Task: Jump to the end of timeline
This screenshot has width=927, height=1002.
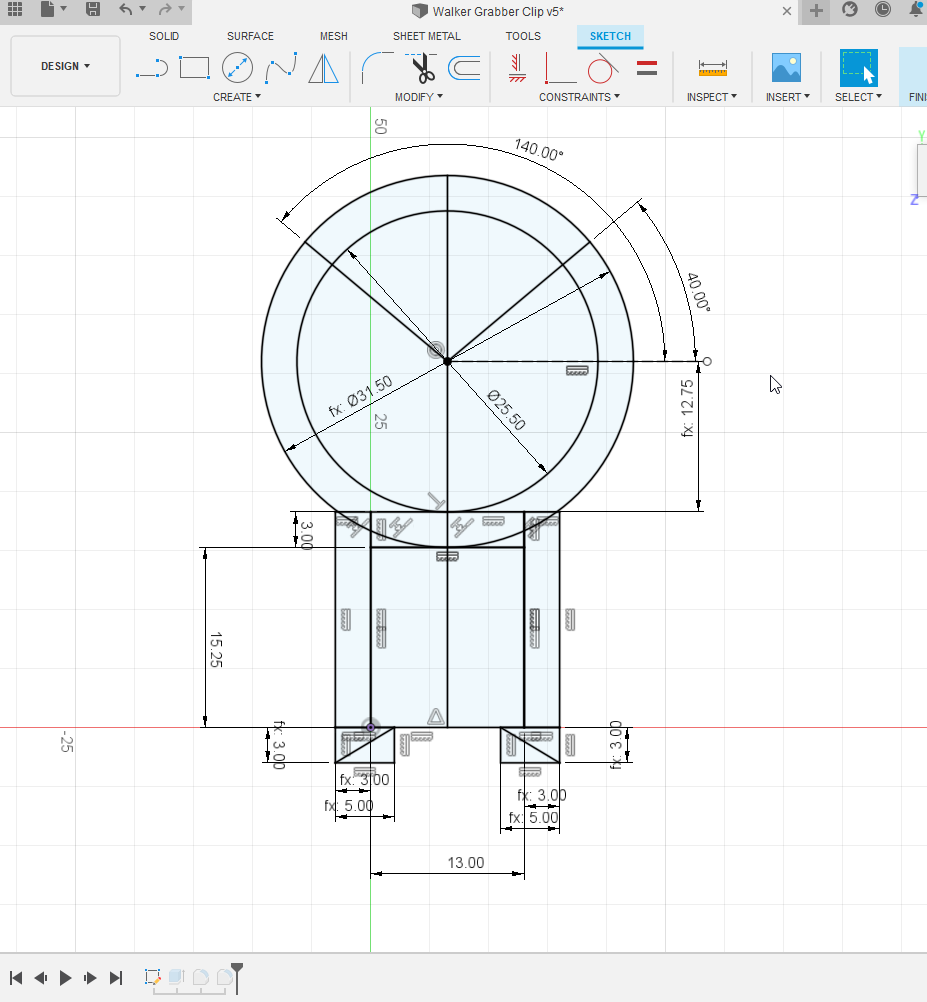Action: [x=116, y=978]
